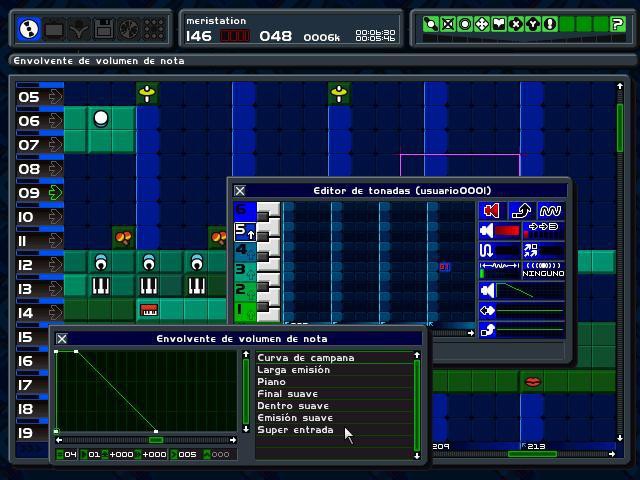
Task: Click the microphone record icon in top toolbar
Action: [x=78, y=29]
